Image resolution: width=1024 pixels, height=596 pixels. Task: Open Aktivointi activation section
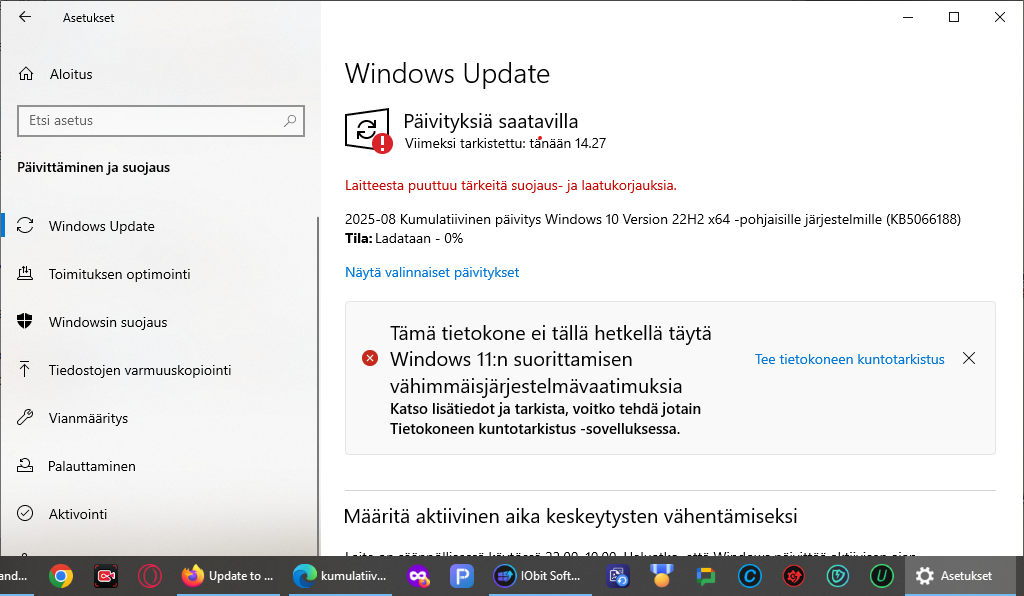point(78,514)
